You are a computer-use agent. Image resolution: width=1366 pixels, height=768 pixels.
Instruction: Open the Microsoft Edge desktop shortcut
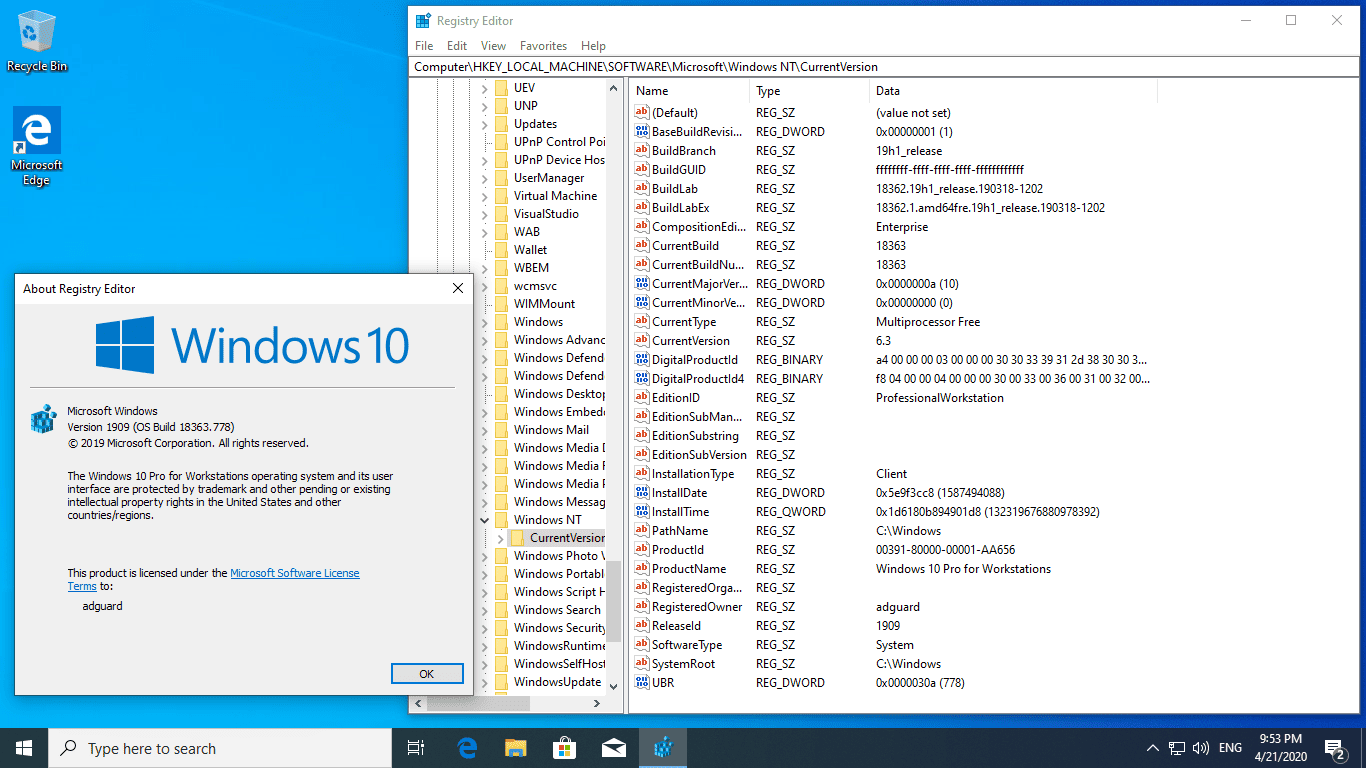click(x=37, y=146)
